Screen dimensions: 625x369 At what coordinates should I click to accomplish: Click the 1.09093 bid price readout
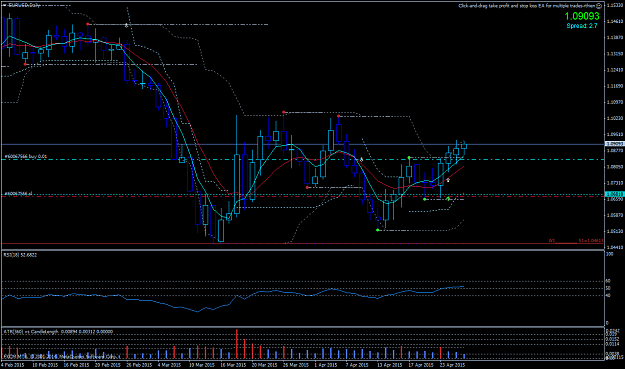tap(582, 16)
